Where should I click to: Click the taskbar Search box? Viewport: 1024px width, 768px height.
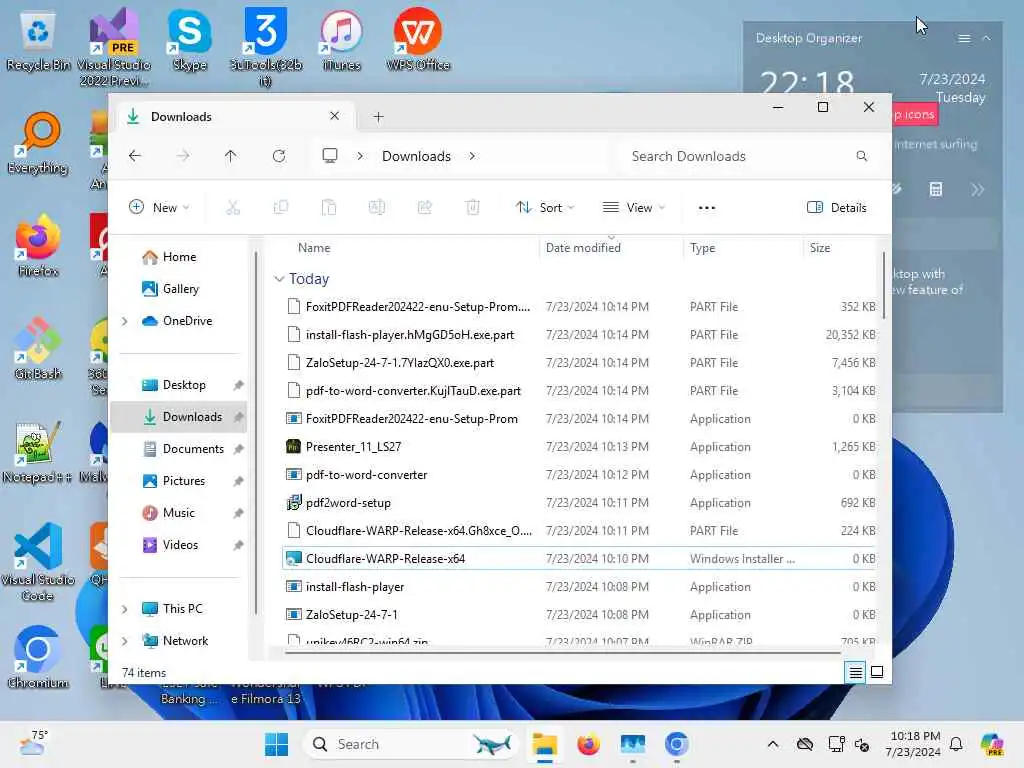[x=410, y=744]
